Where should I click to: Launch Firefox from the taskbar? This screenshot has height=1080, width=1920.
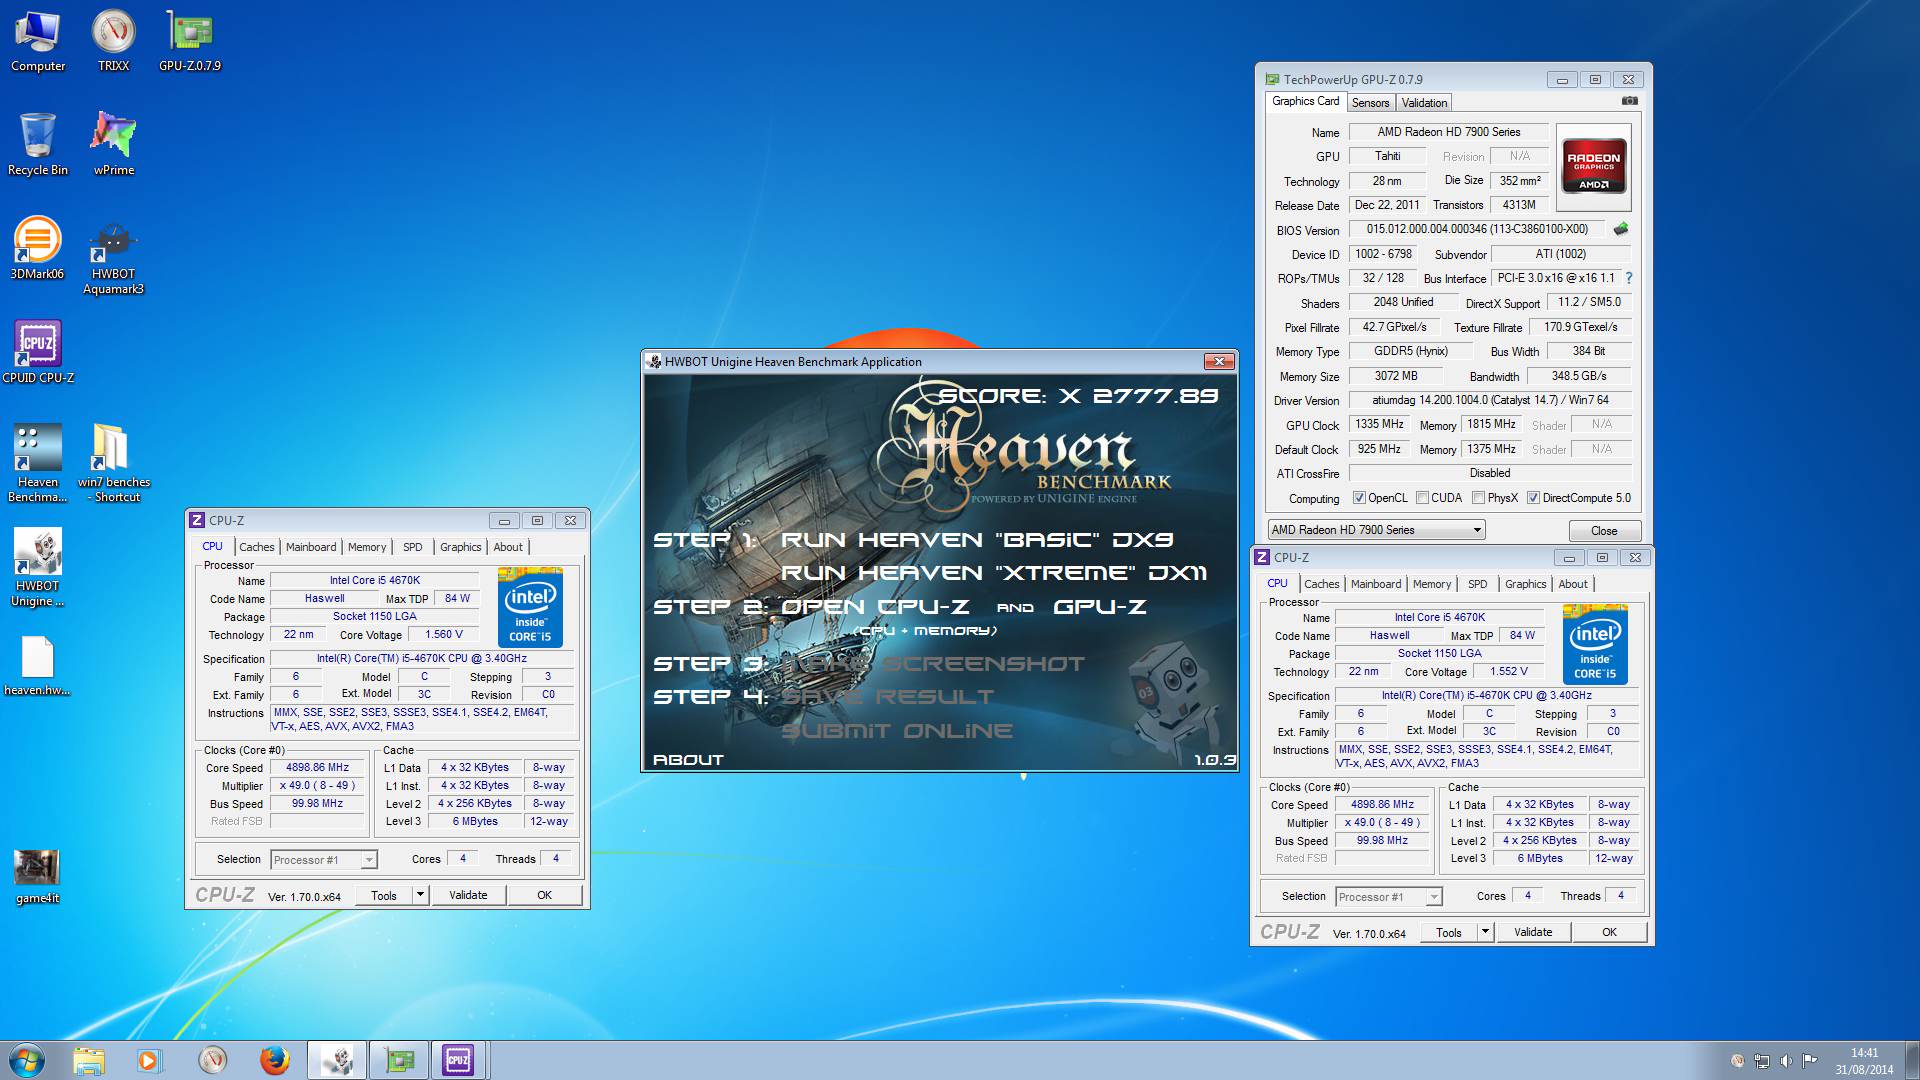[x=274, y=1060]
